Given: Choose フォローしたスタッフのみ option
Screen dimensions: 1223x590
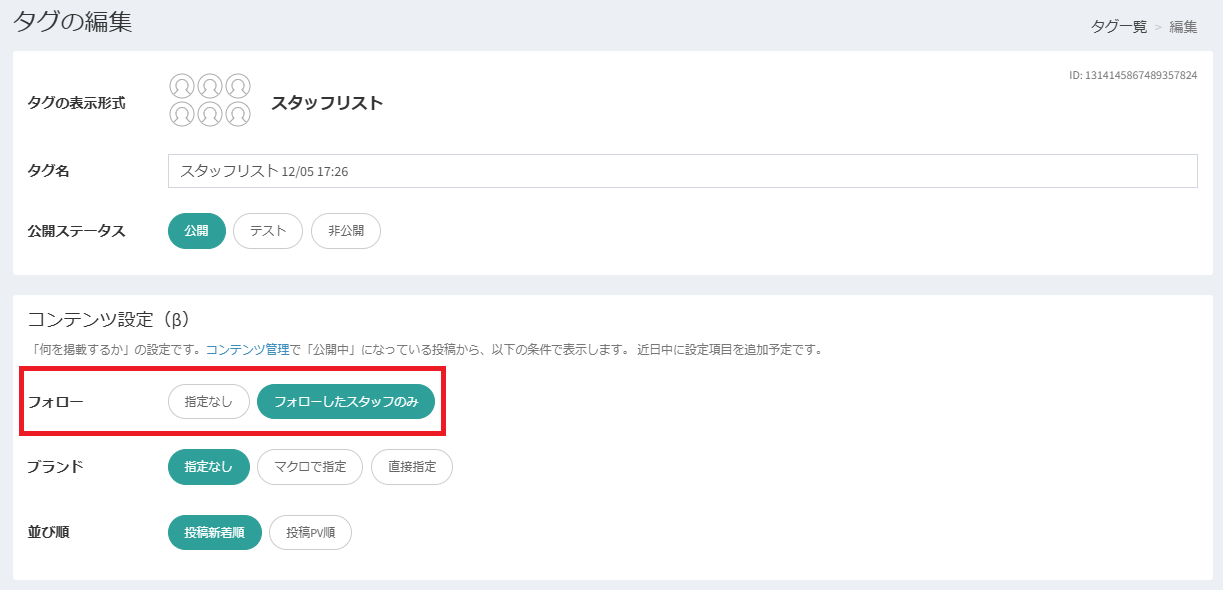Looking at the screenshot, I should coord(346,402).
